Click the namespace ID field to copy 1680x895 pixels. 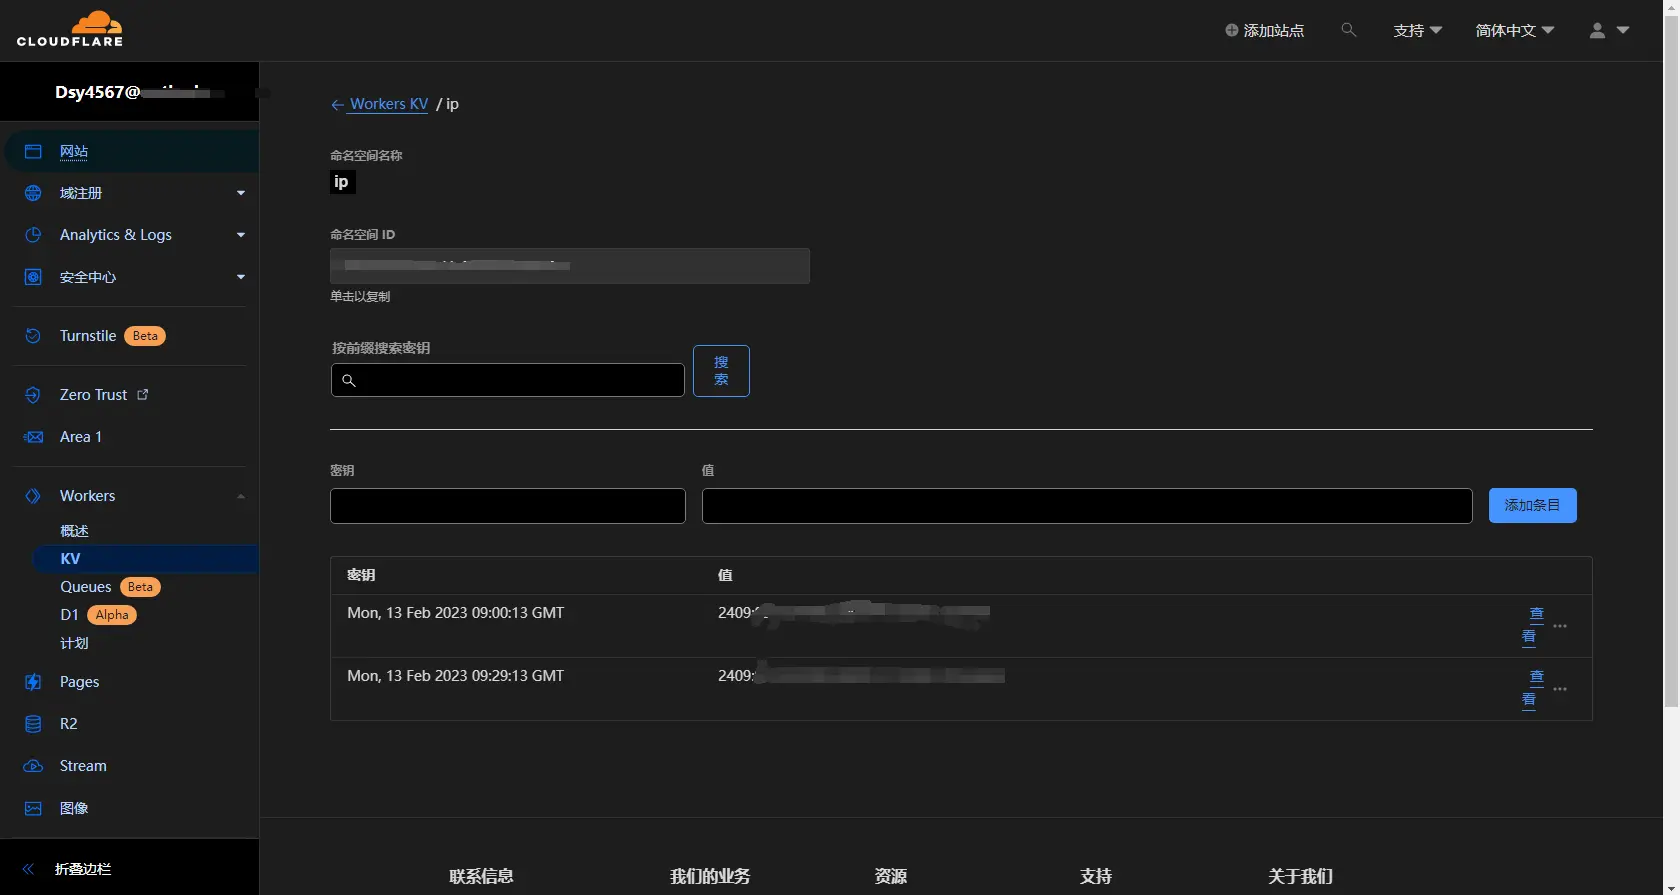pos(569,266)
